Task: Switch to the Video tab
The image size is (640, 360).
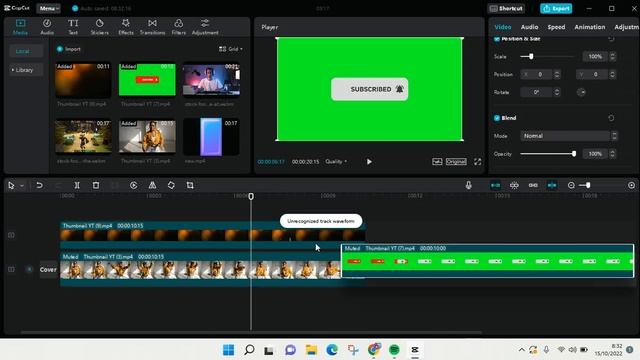Action: pos(502,27)
